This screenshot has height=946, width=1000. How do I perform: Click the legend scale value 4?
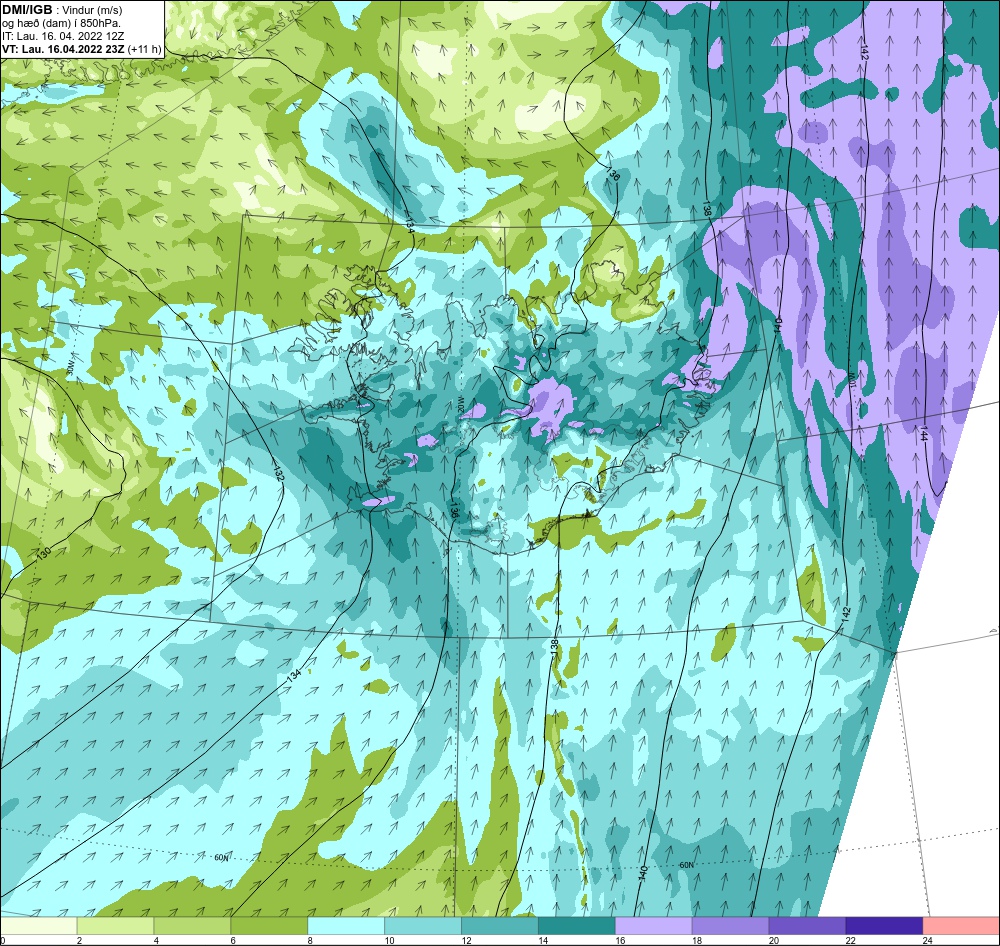156,940
